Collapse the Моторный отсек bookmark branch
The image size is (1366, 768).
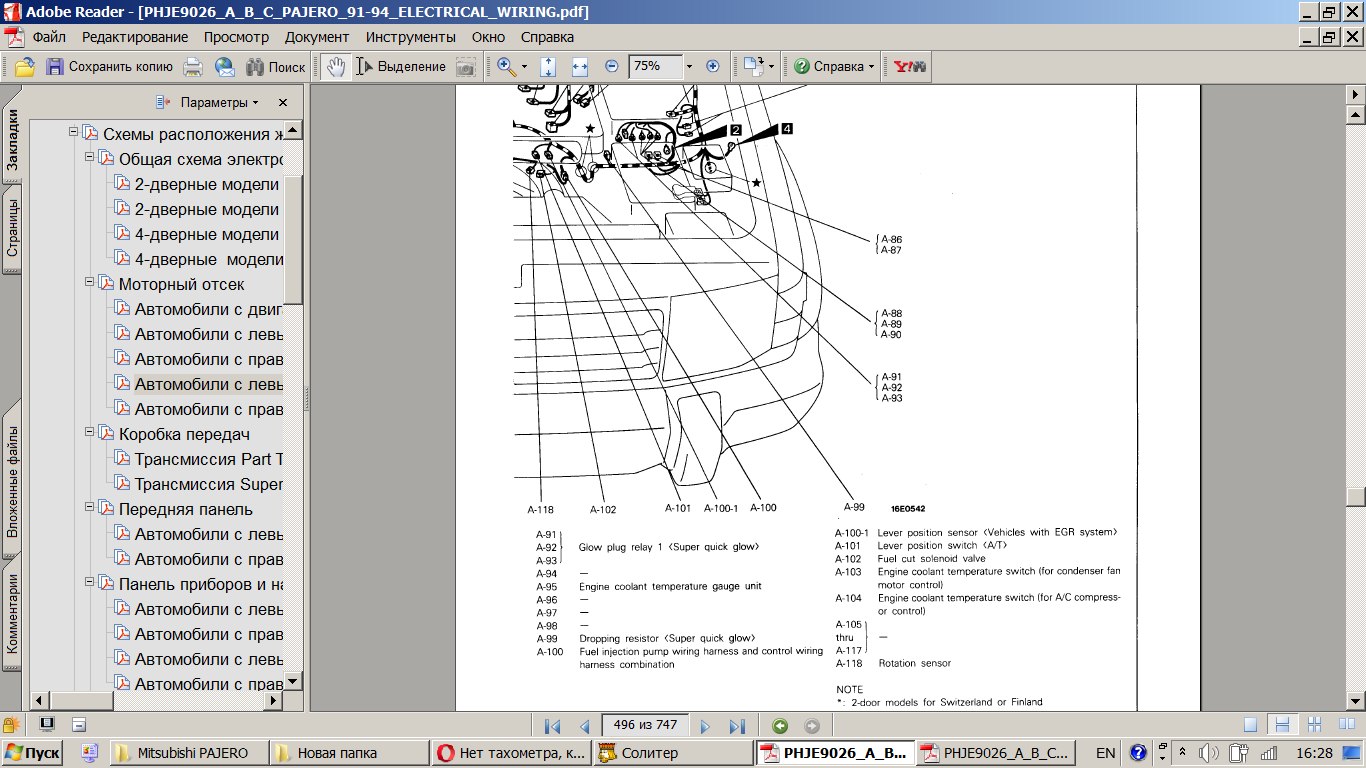tap(89, 283)
